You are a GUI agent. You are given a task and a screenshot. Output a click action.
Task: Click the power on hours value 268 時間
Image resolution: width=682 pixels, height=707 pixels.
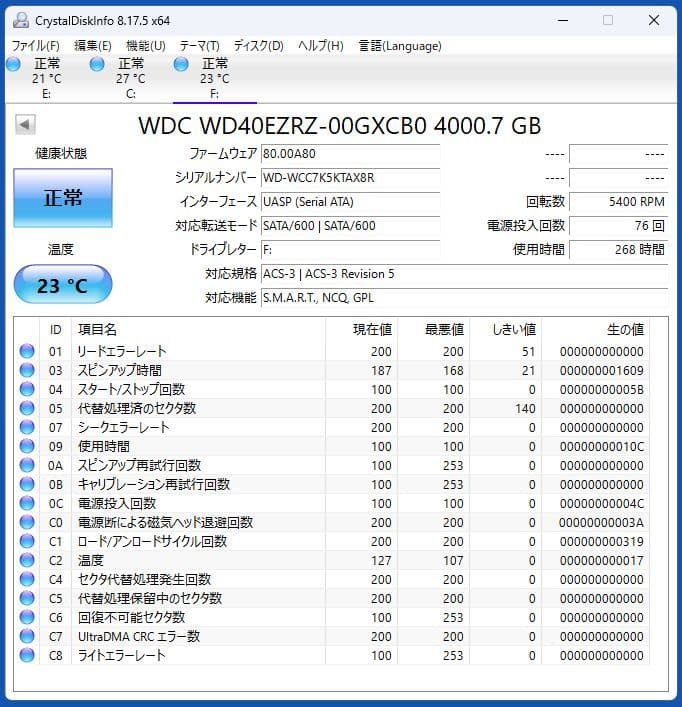[618, 249]
